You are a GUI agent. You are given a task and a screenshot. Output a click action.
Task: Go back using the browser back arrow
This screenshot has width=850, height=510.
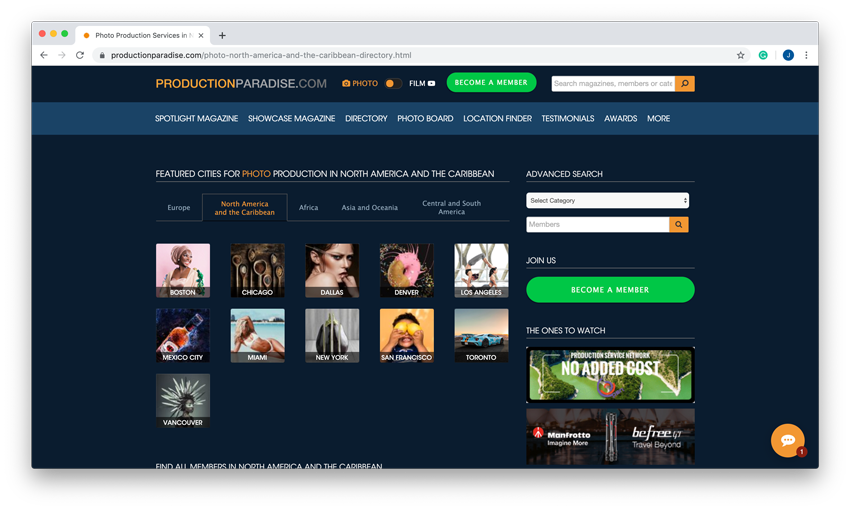[x=44, y=55]
